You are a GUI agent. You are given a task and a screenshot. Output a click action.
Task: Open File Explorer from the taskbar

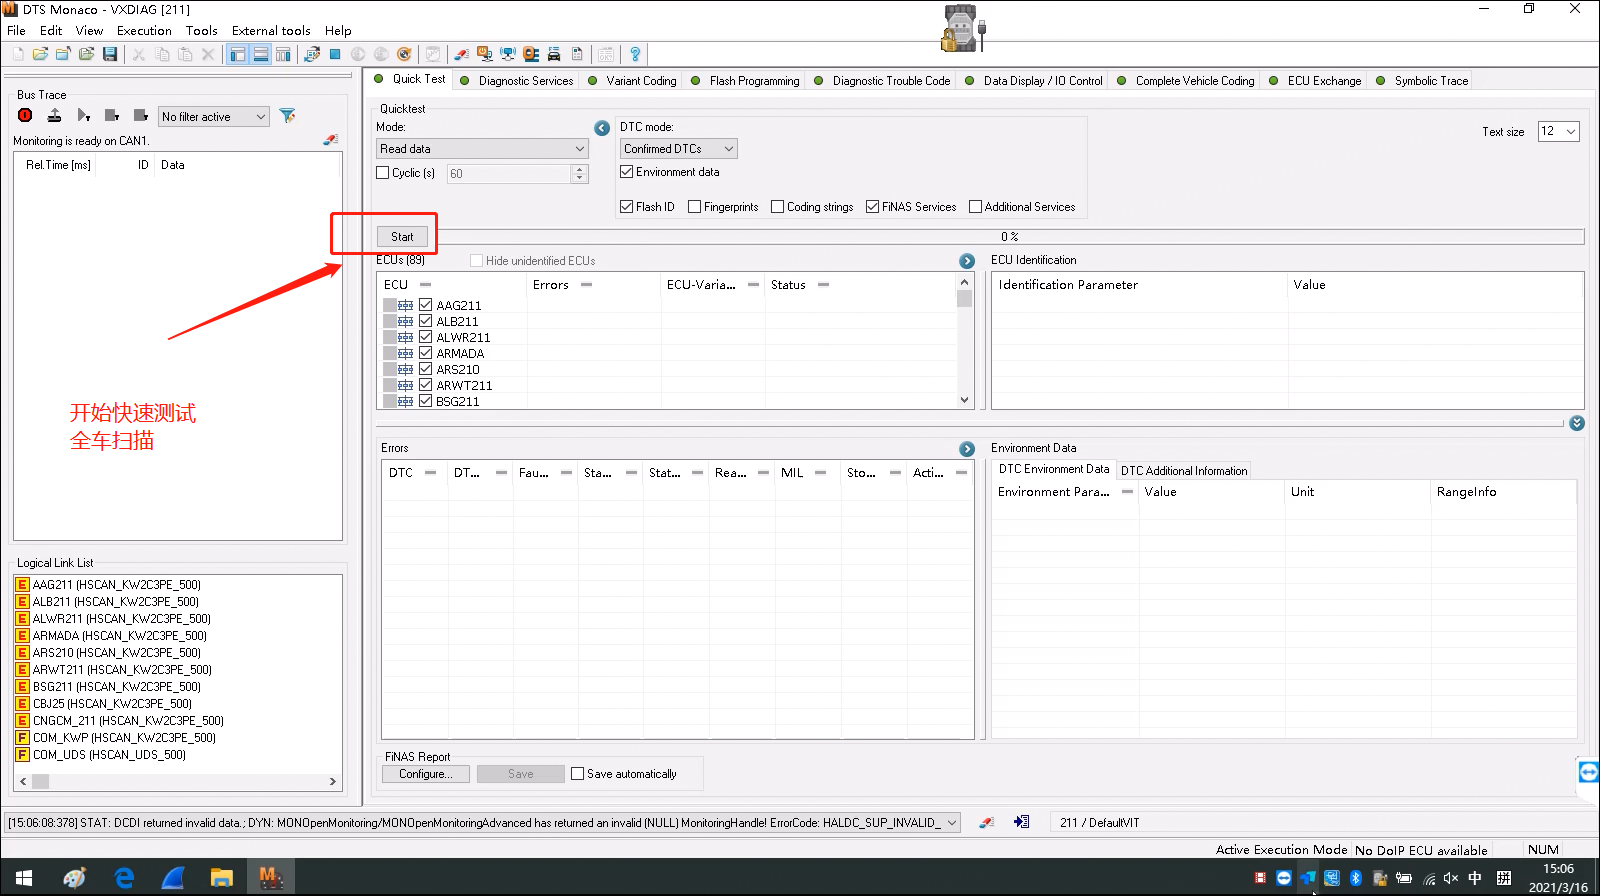pyautogui.click(x=222, y=878)
